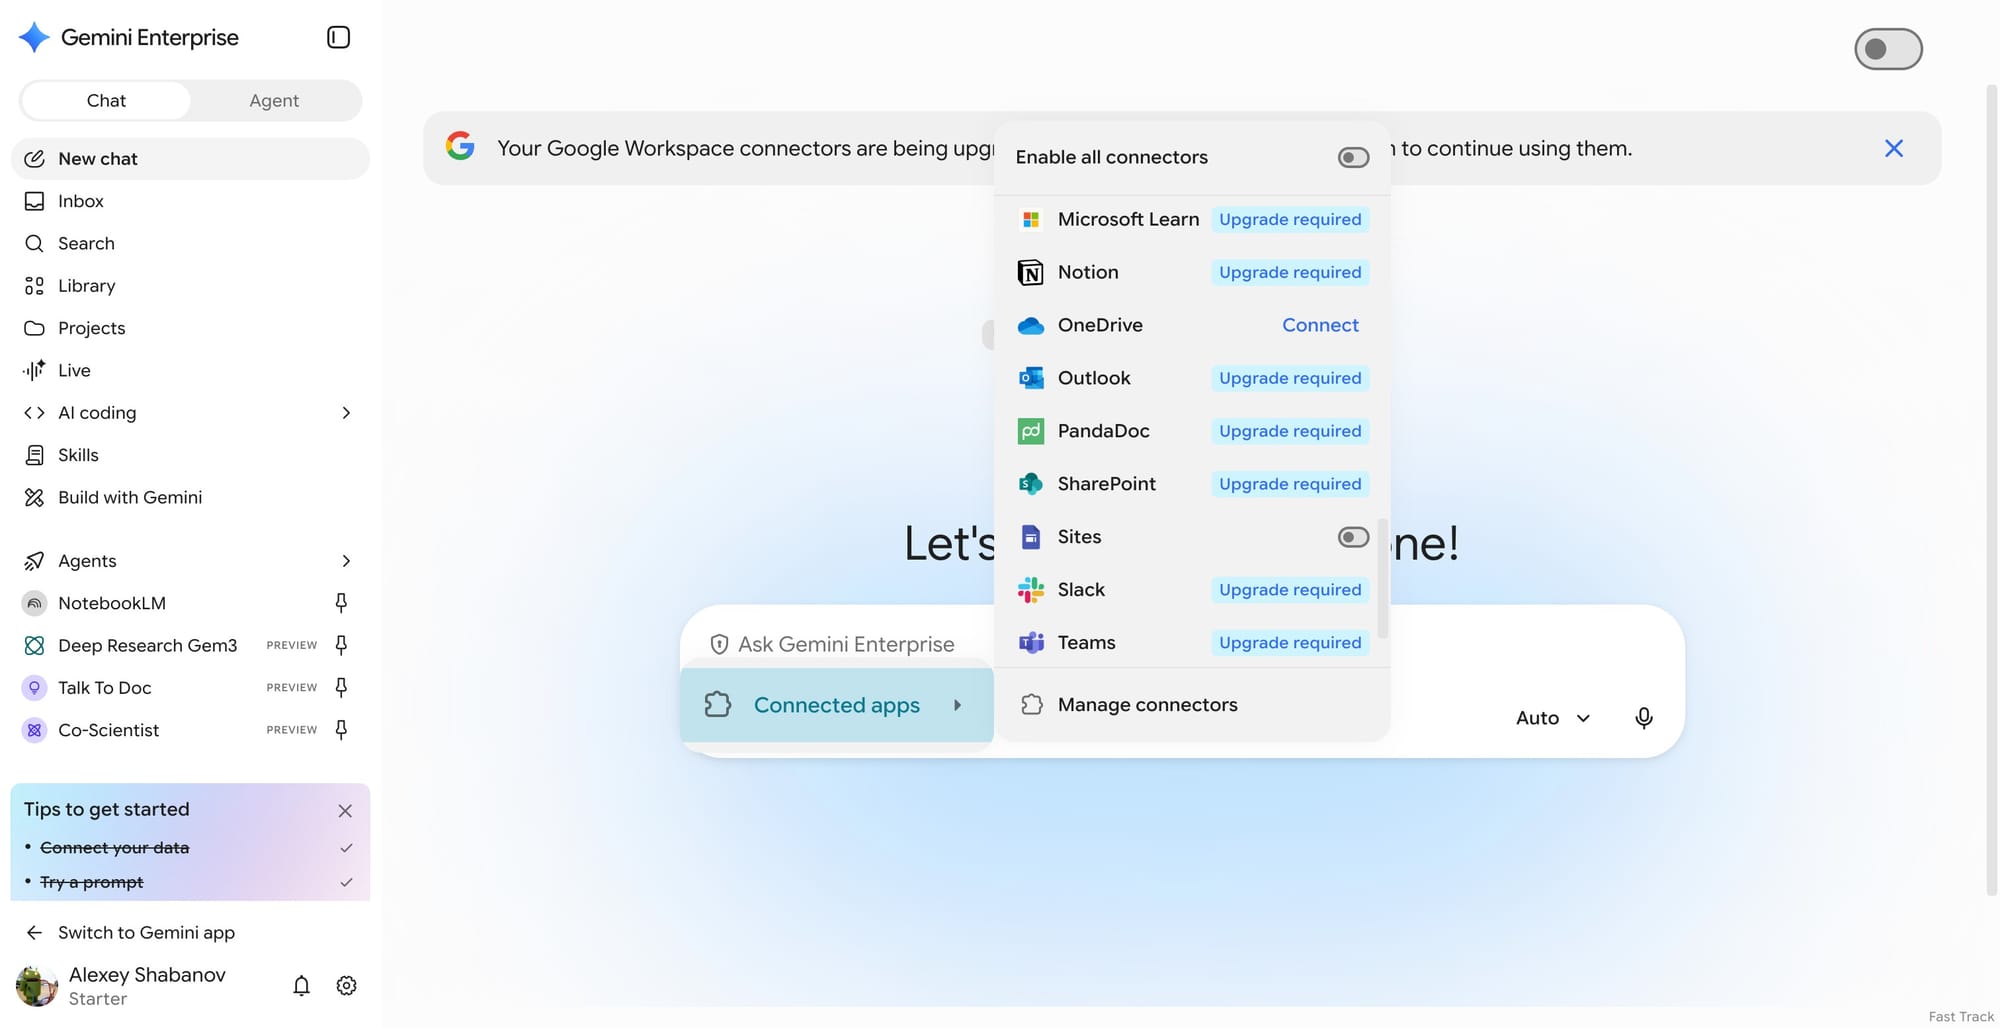Click the Search magnifier icon
Screen dimensions: 2000x1028
point(34,243)
